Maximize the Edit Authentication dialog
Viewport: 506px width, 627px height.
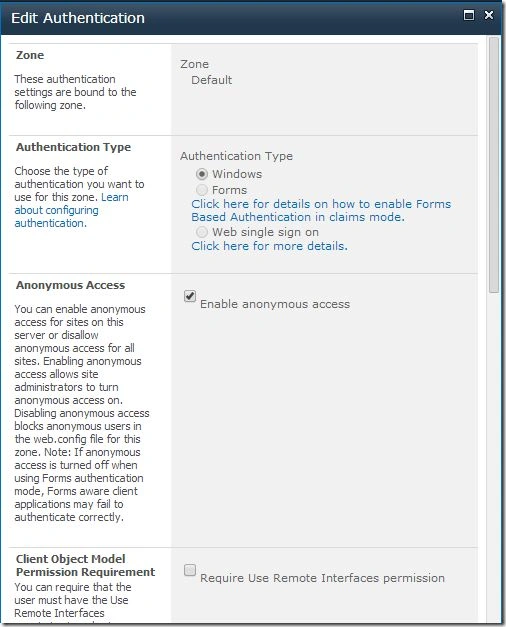click(468, 15)
